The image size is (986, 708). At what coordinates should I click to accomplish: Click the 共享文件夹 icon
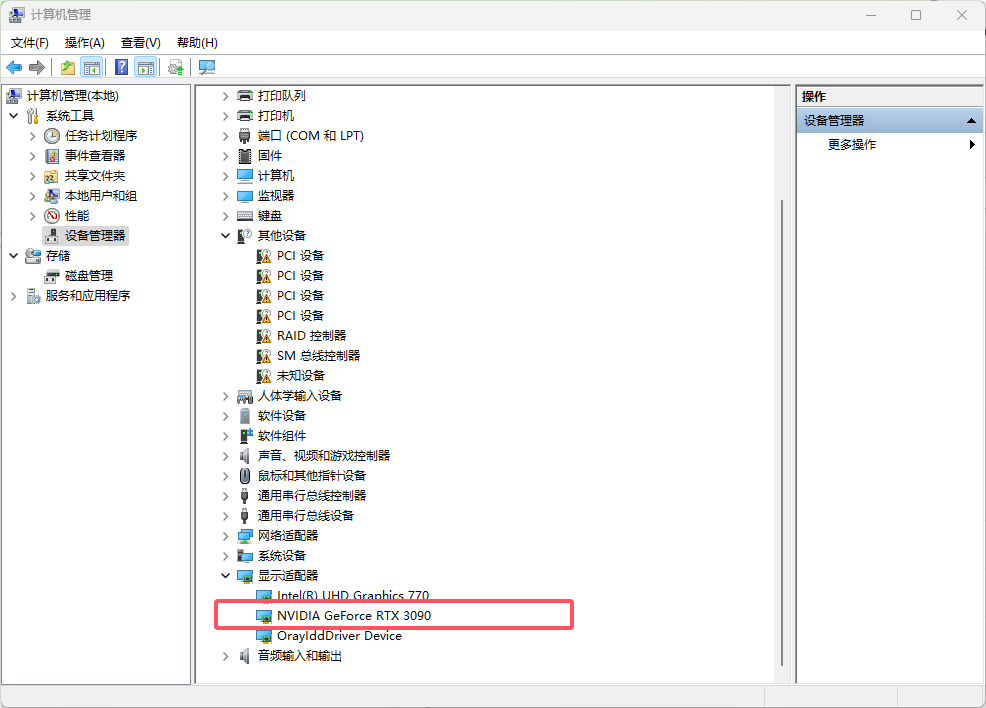coord(52,176)
